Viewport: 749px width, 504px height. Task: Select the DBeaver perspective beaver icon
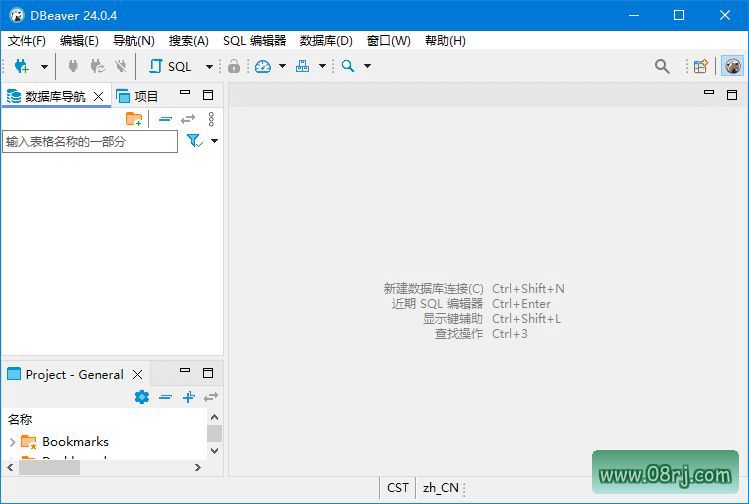(732, 66)
